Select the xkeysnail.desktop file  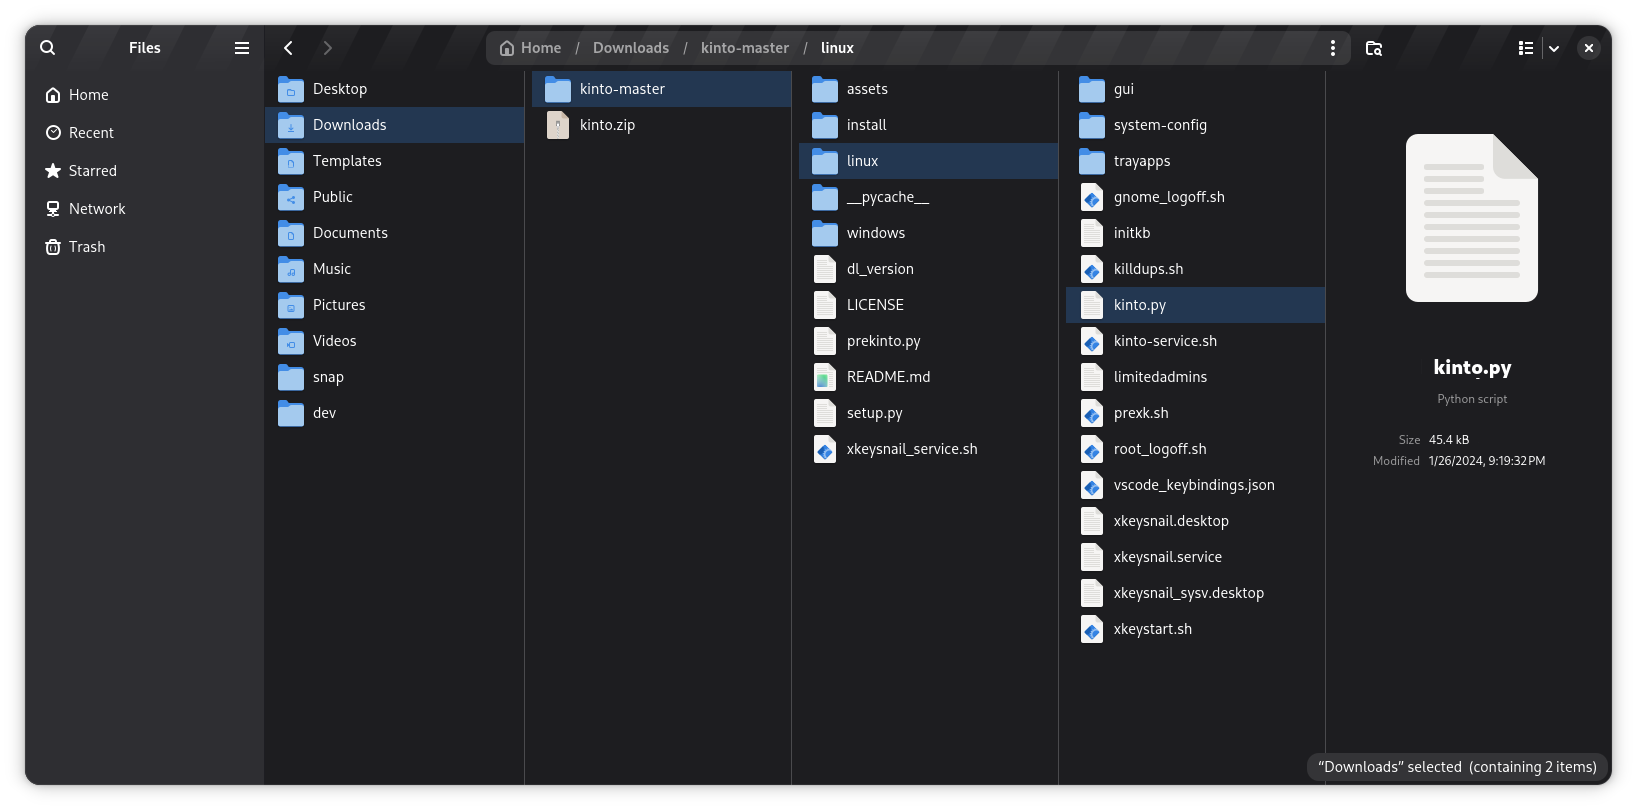coord(1196,521)
